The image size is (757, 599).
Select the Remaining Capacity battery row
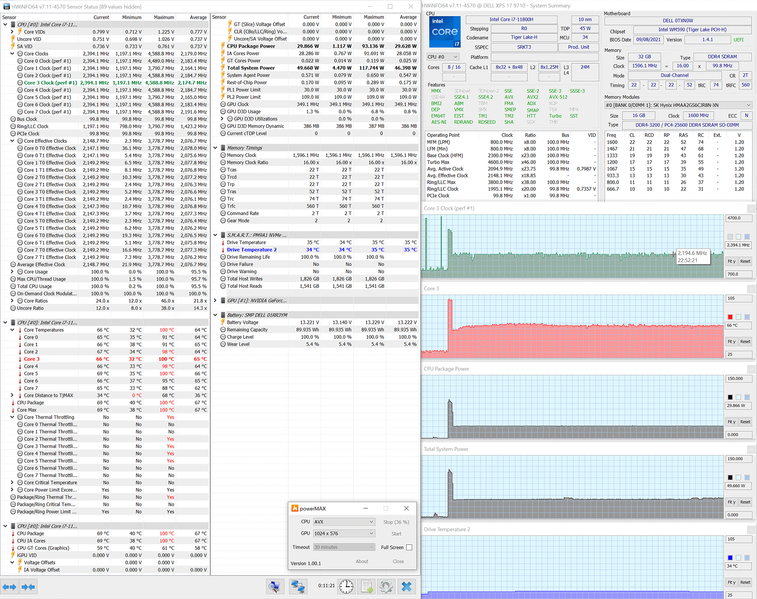[315, 330]
